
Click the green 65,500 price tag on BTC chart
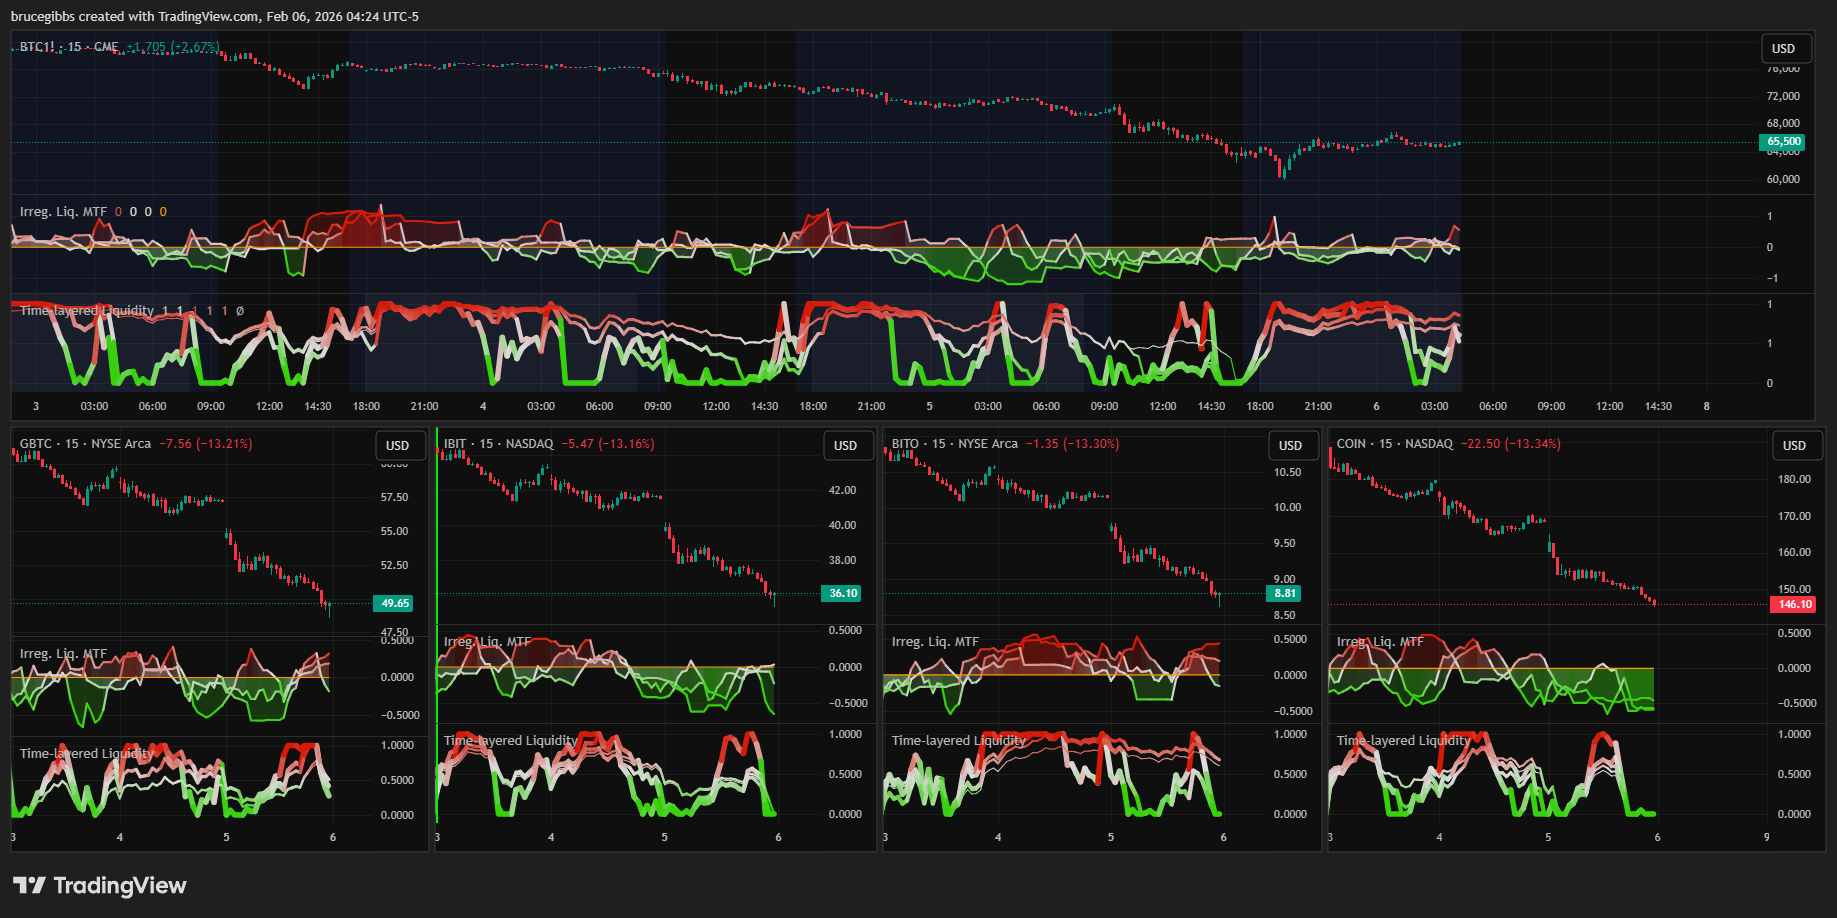pos(1783,142)
